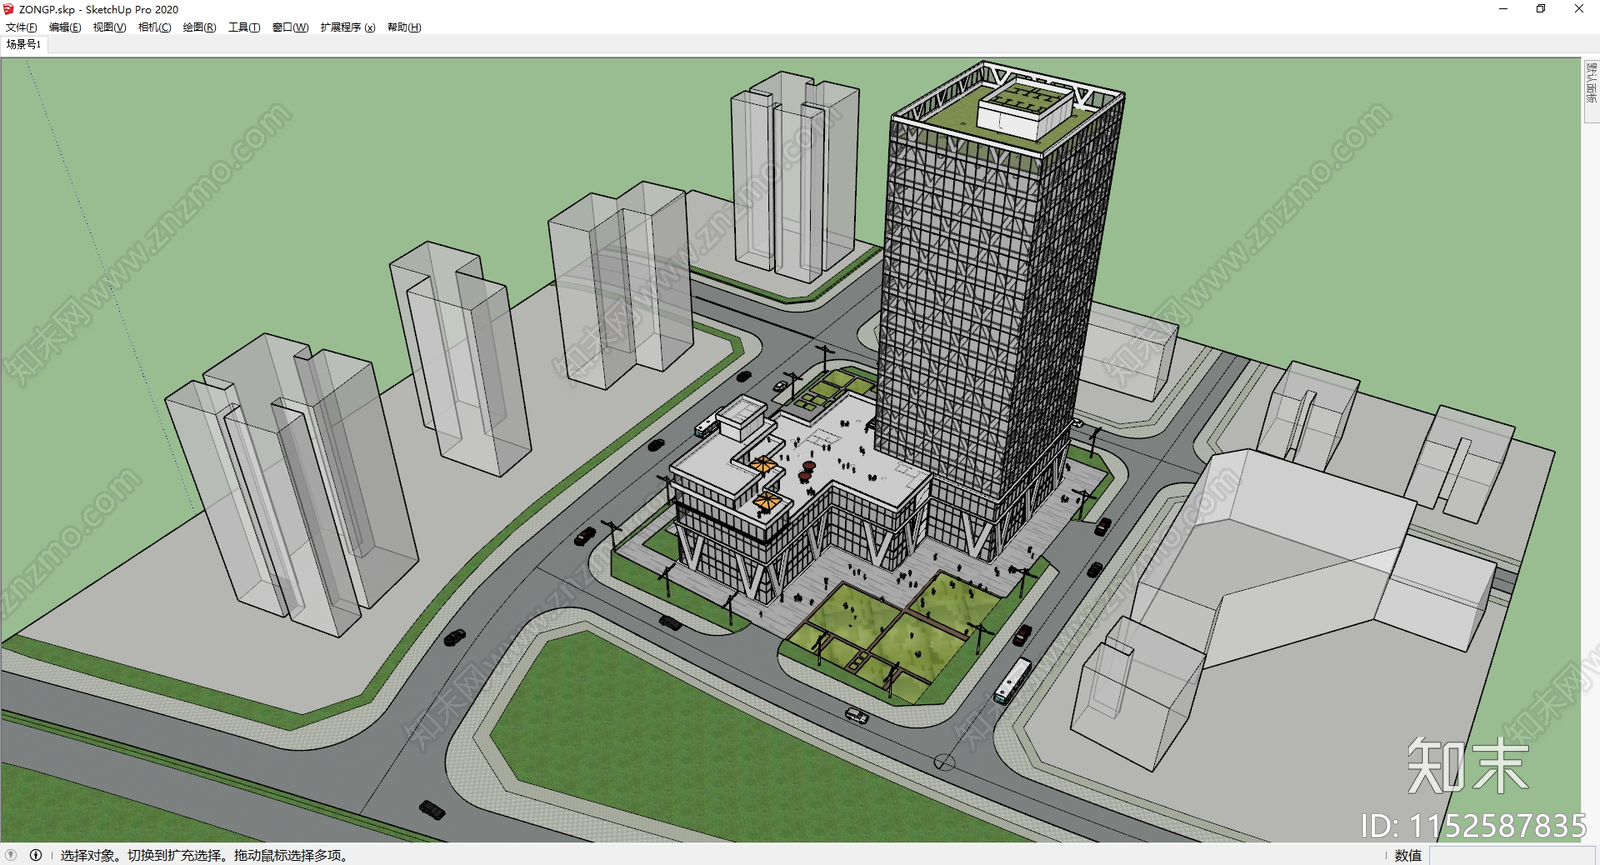This screenshot has height=865, width=1600.
Task: Open the 绘图(R) menu
Action: [199, 27]
